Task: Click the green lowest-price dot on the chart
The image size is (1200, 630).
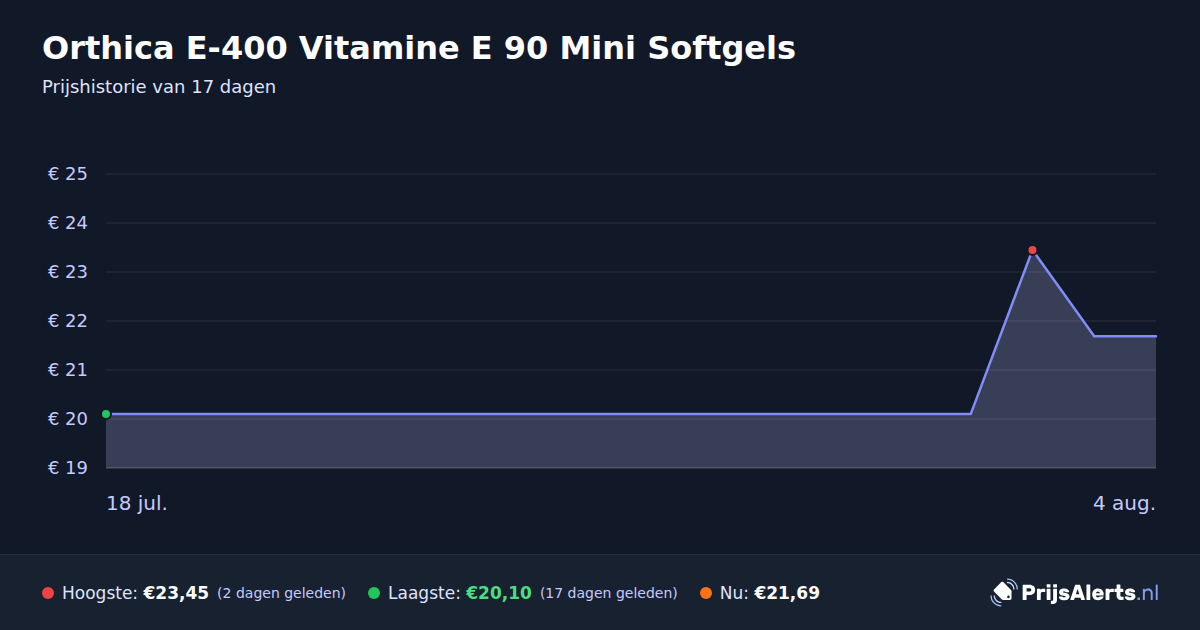Action: 106,414
